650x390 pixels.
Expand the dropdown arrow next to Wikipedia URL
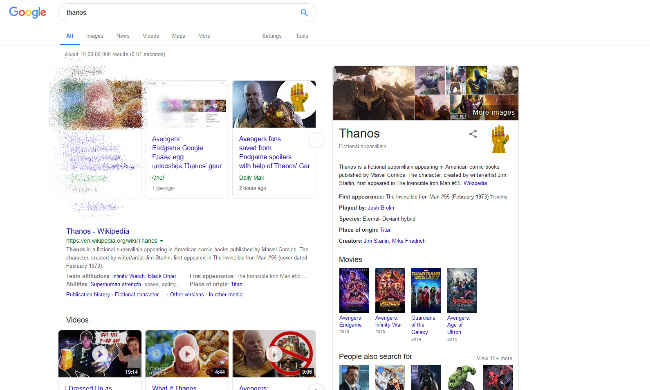pyautogui.click(x=162, y=240)
